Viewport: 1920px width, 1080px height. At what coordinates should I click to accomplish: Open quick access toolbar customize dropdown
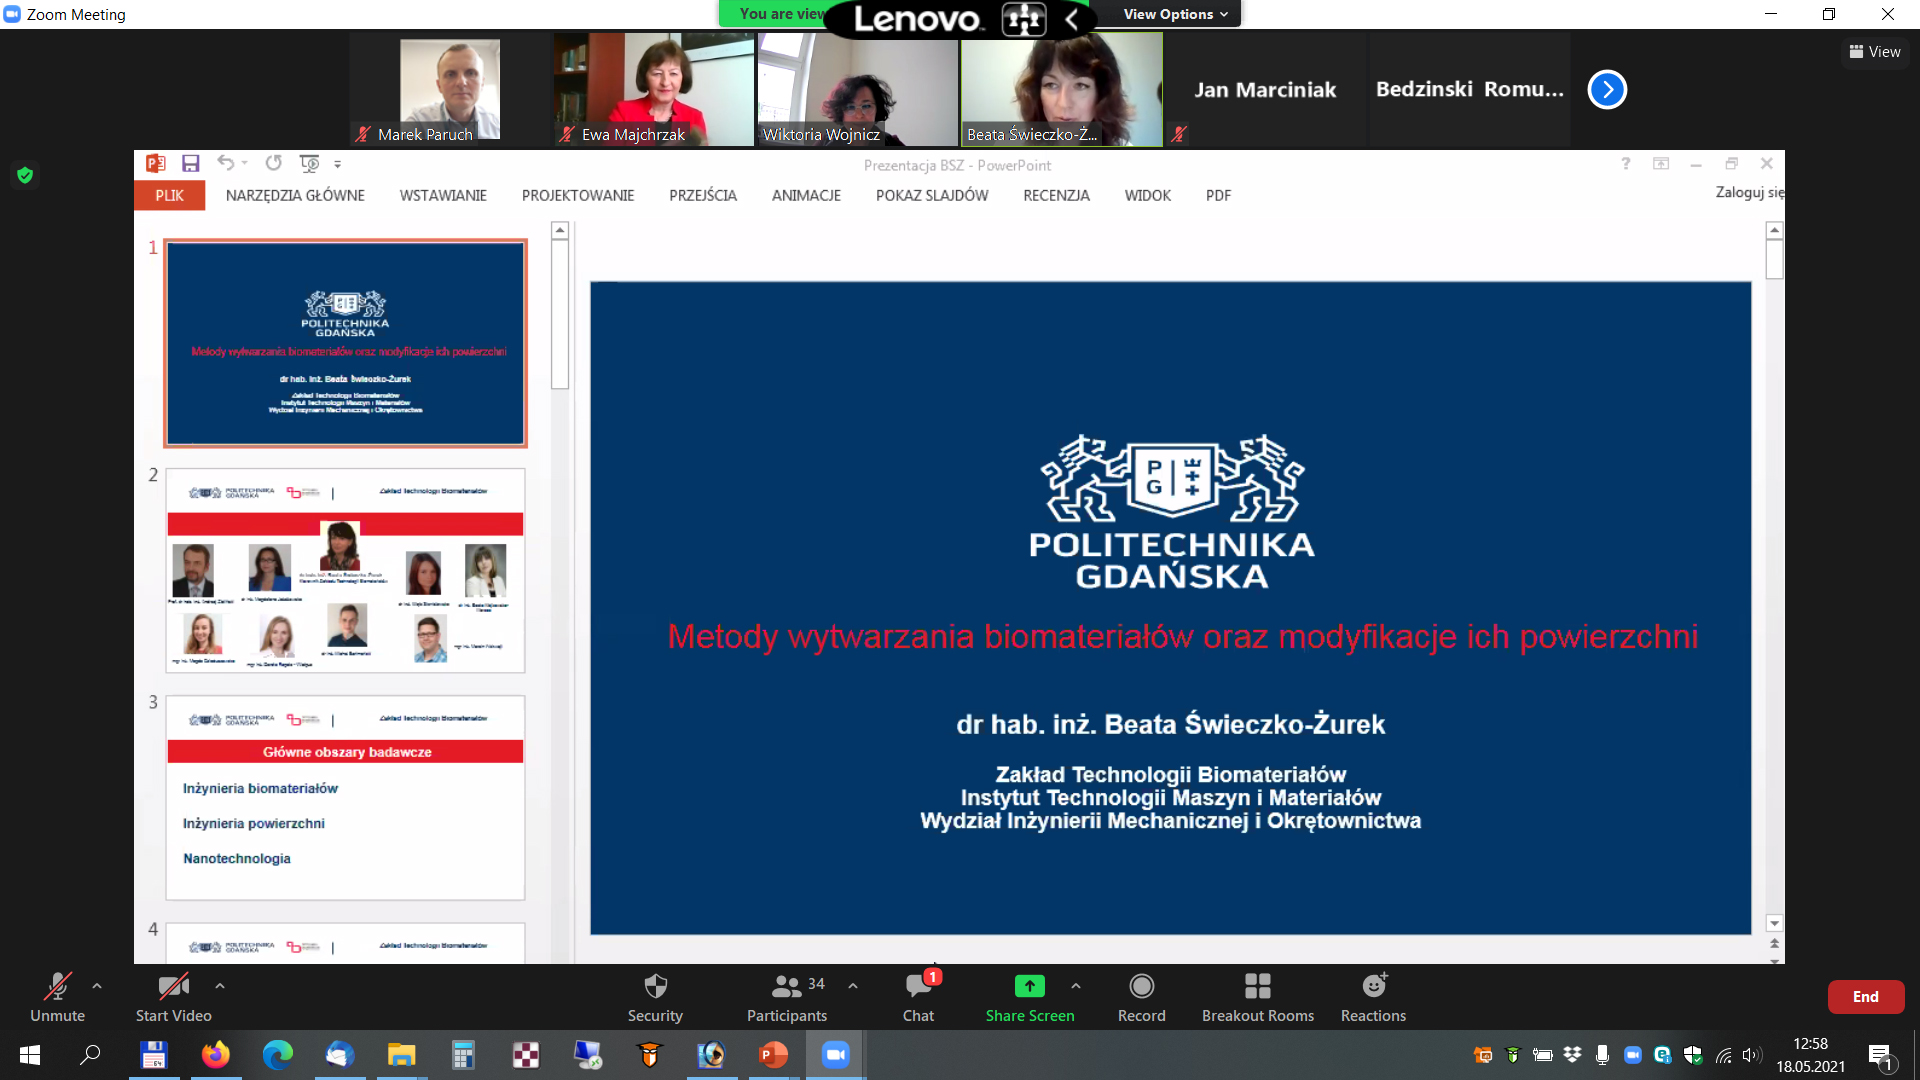coord(337,164)
